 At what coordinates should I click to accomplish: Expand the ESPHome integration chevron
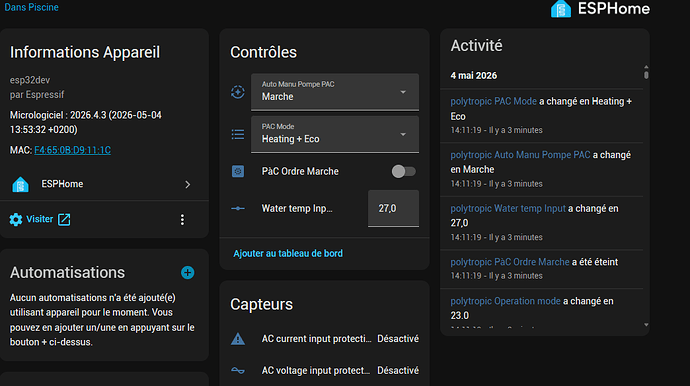pos(187,184)
